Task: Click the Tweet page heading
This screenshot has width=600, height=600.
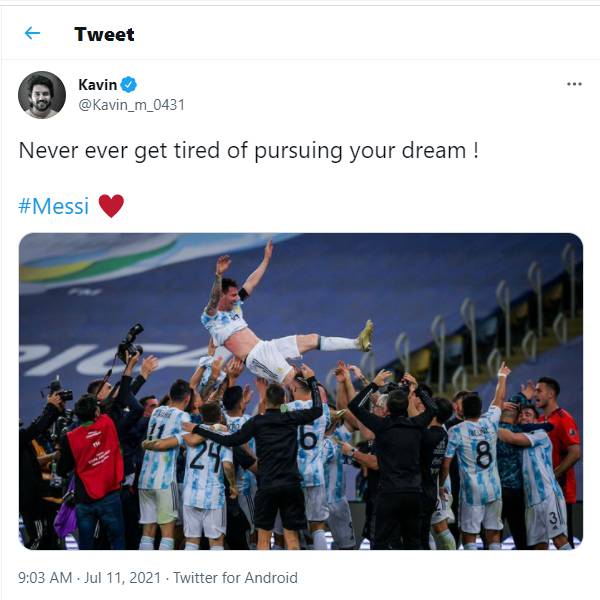Action: (104, 34)
